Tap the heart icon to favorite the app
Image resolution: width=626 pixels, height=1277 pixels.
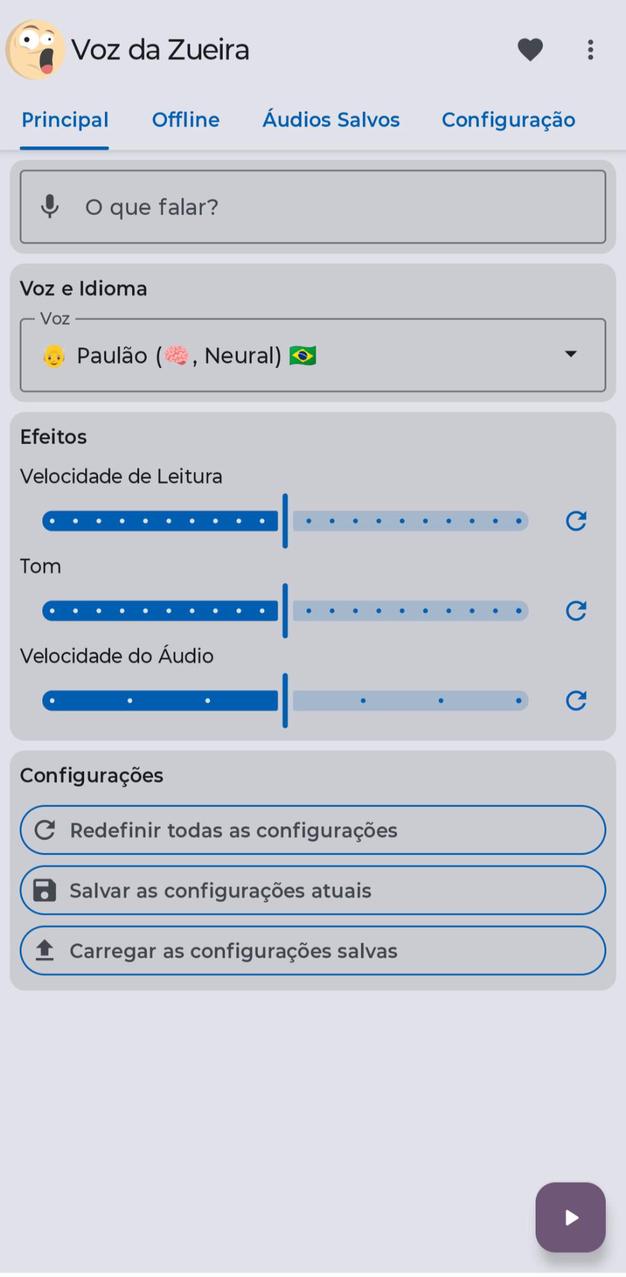[530, 49]
